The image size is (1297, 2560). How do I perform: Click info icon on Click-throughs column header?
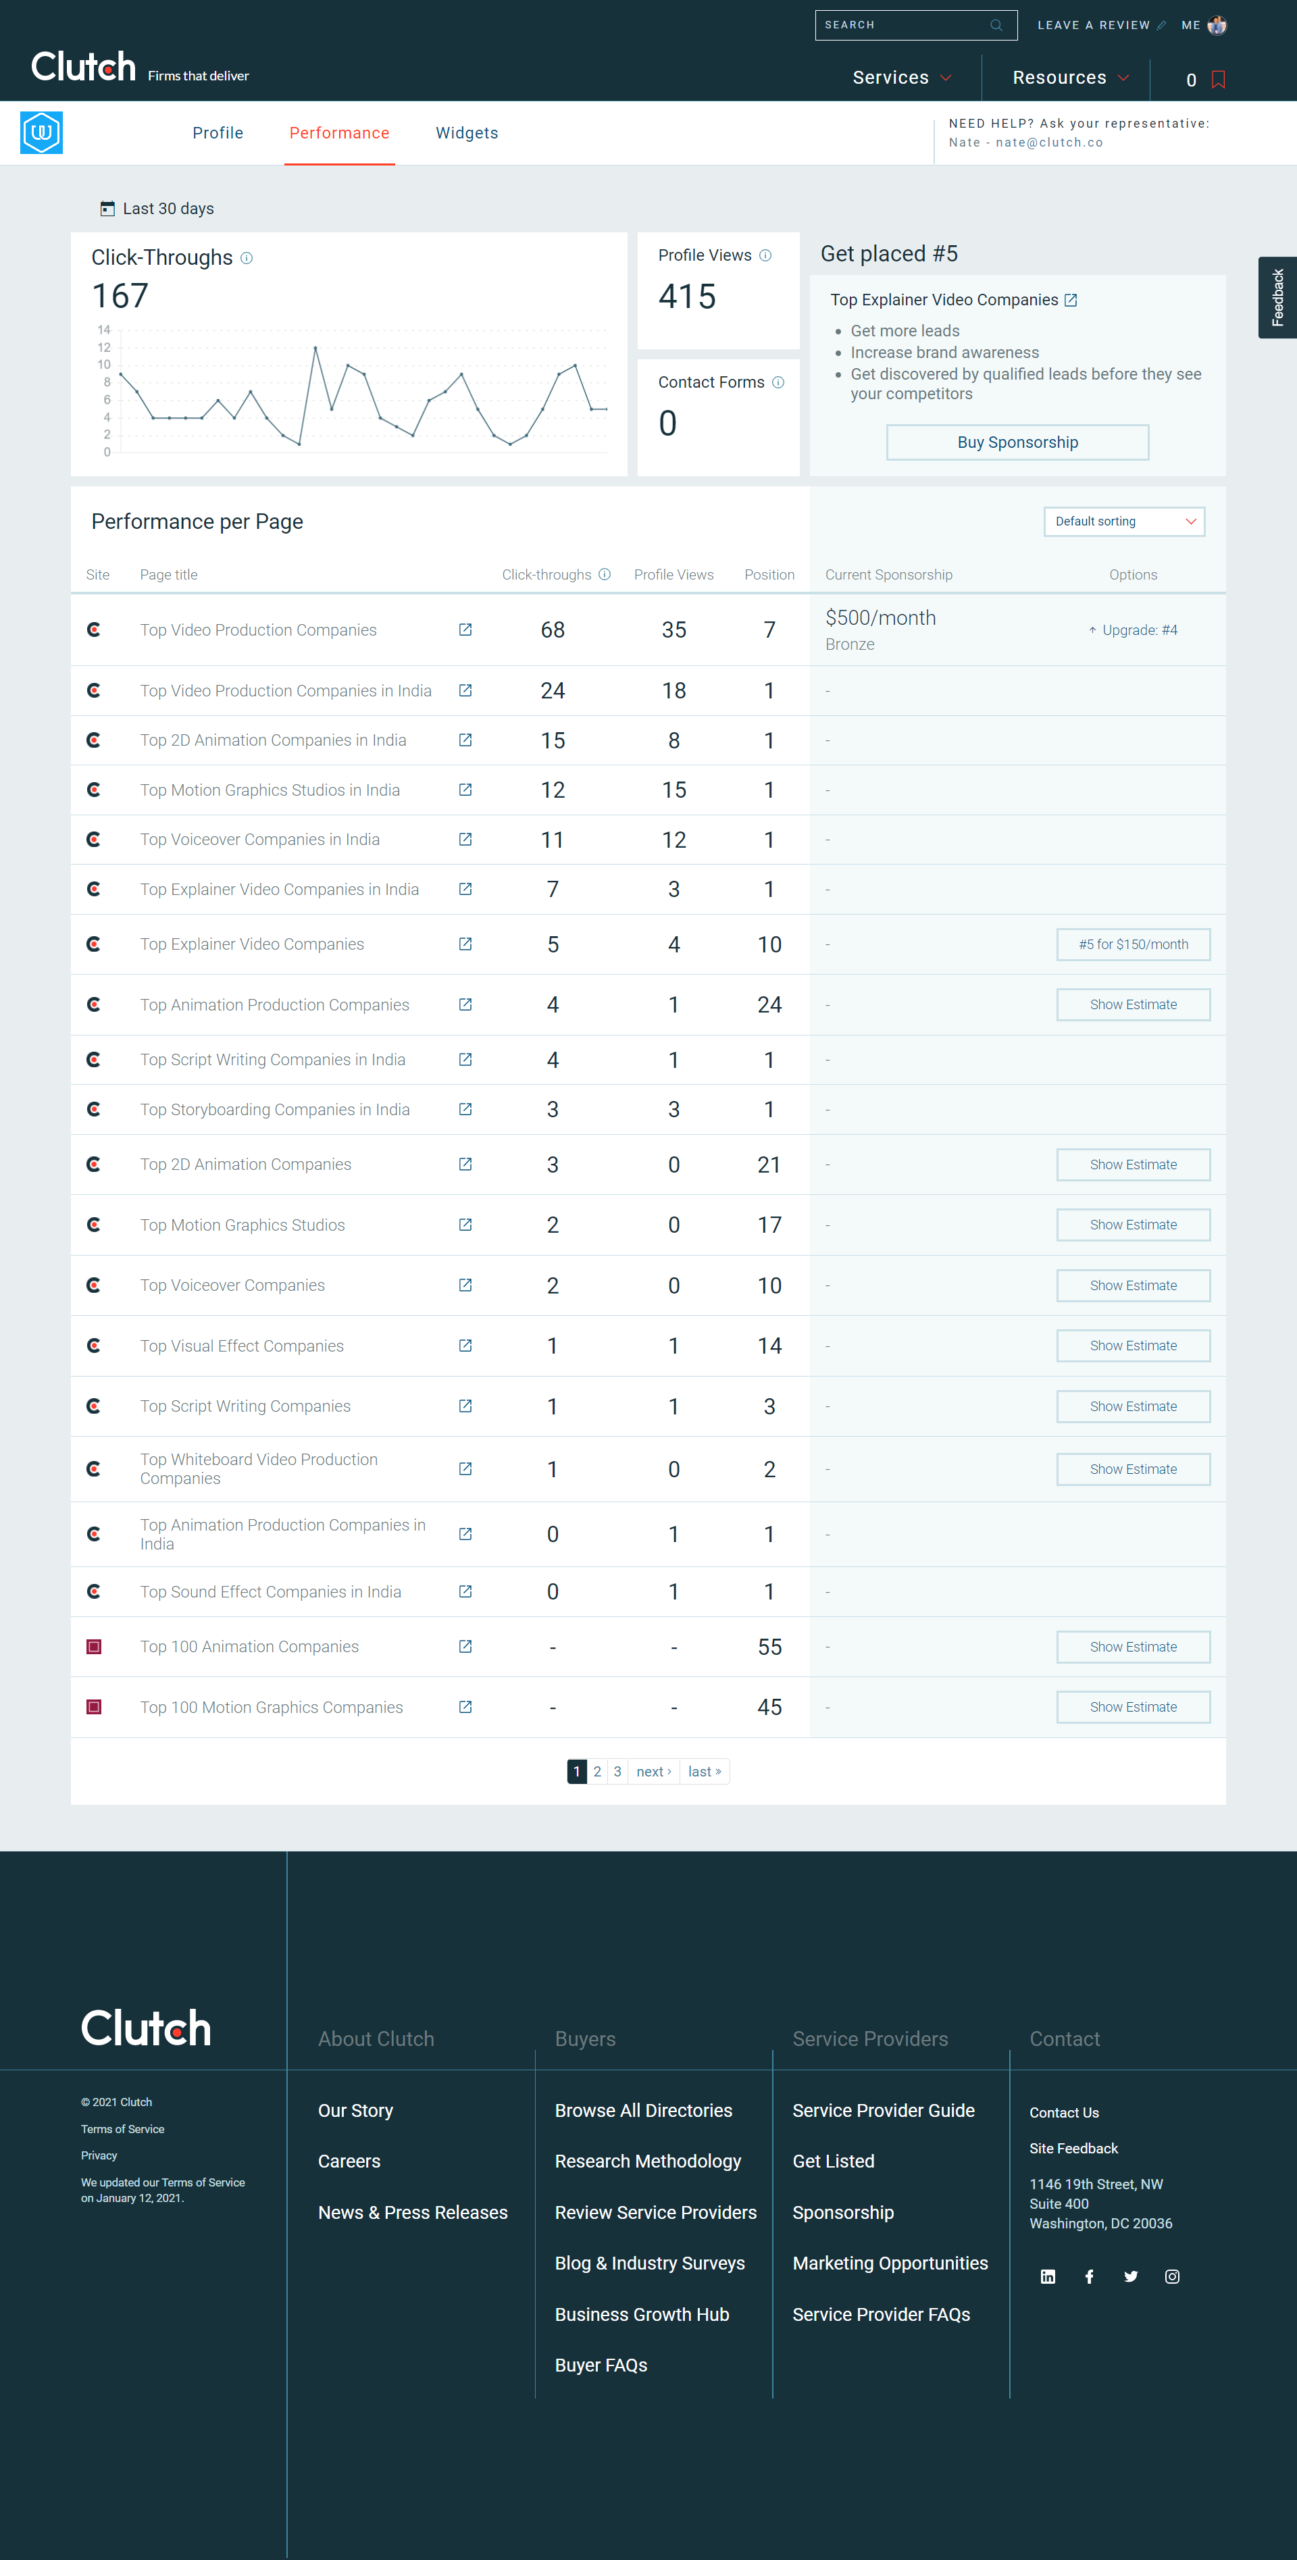(x=604, y=574)
